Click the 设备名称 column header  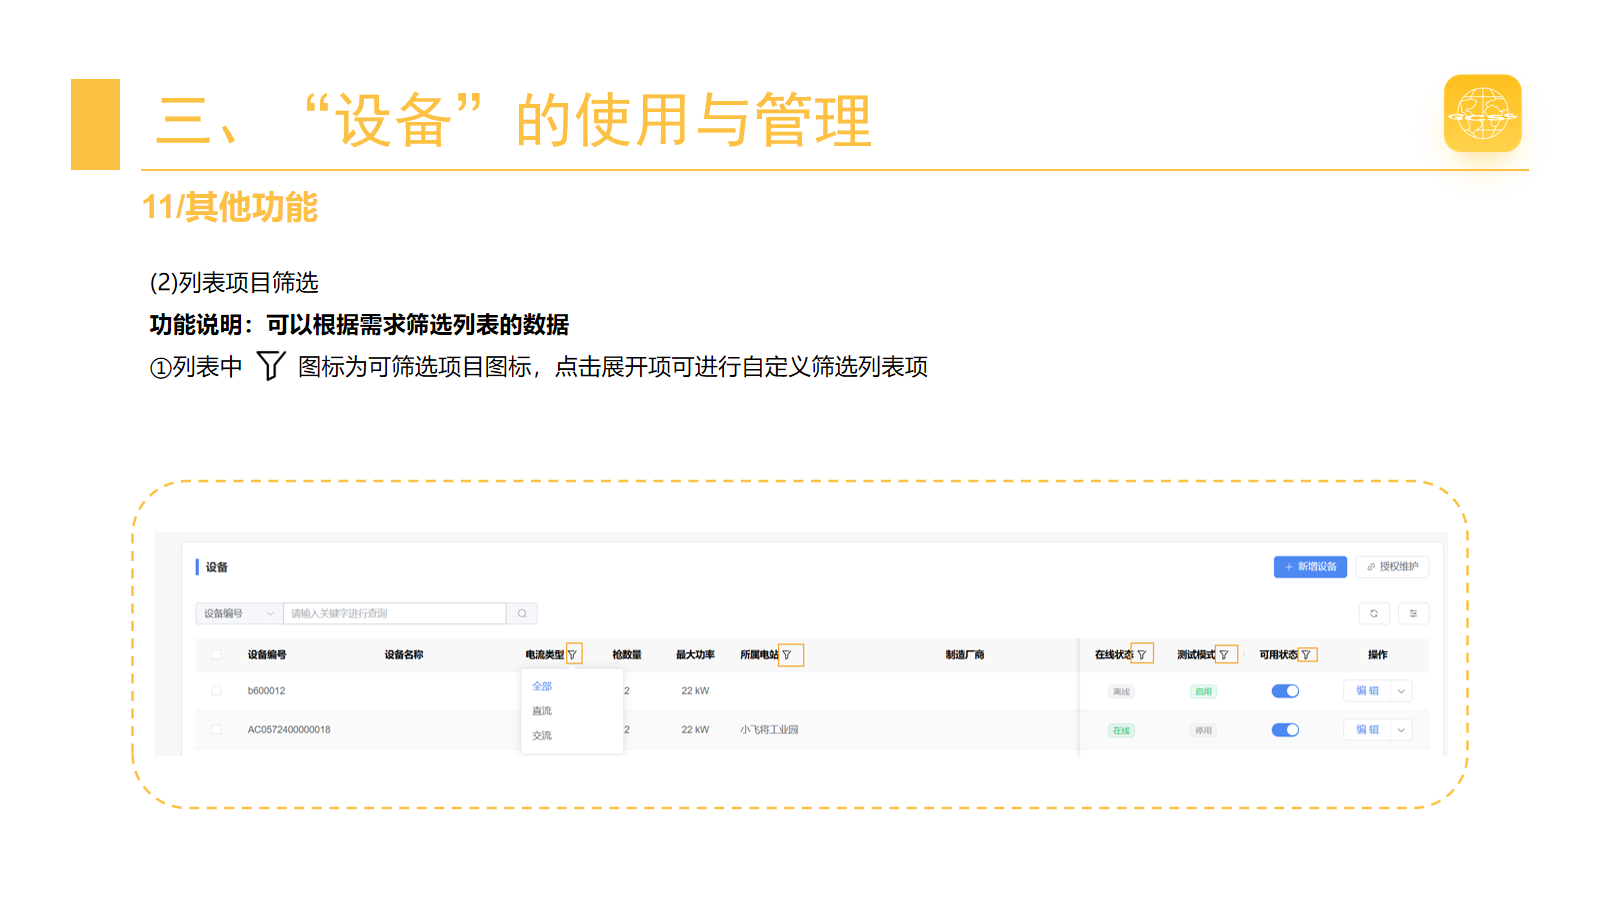click(x=404, y=655)
